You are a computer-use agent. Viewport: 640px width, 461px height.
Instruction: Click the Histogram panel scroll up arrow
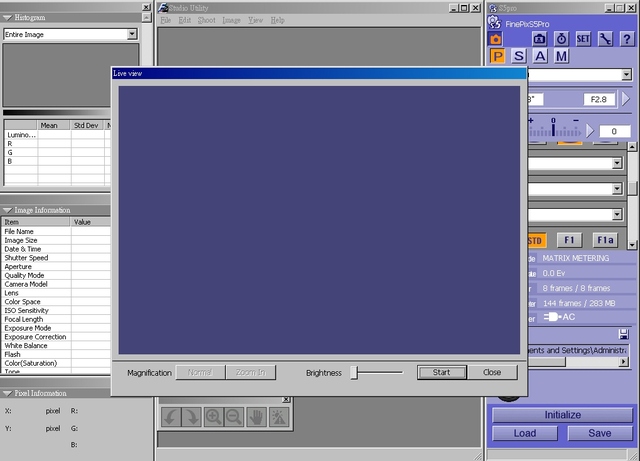tap(147, 17)
